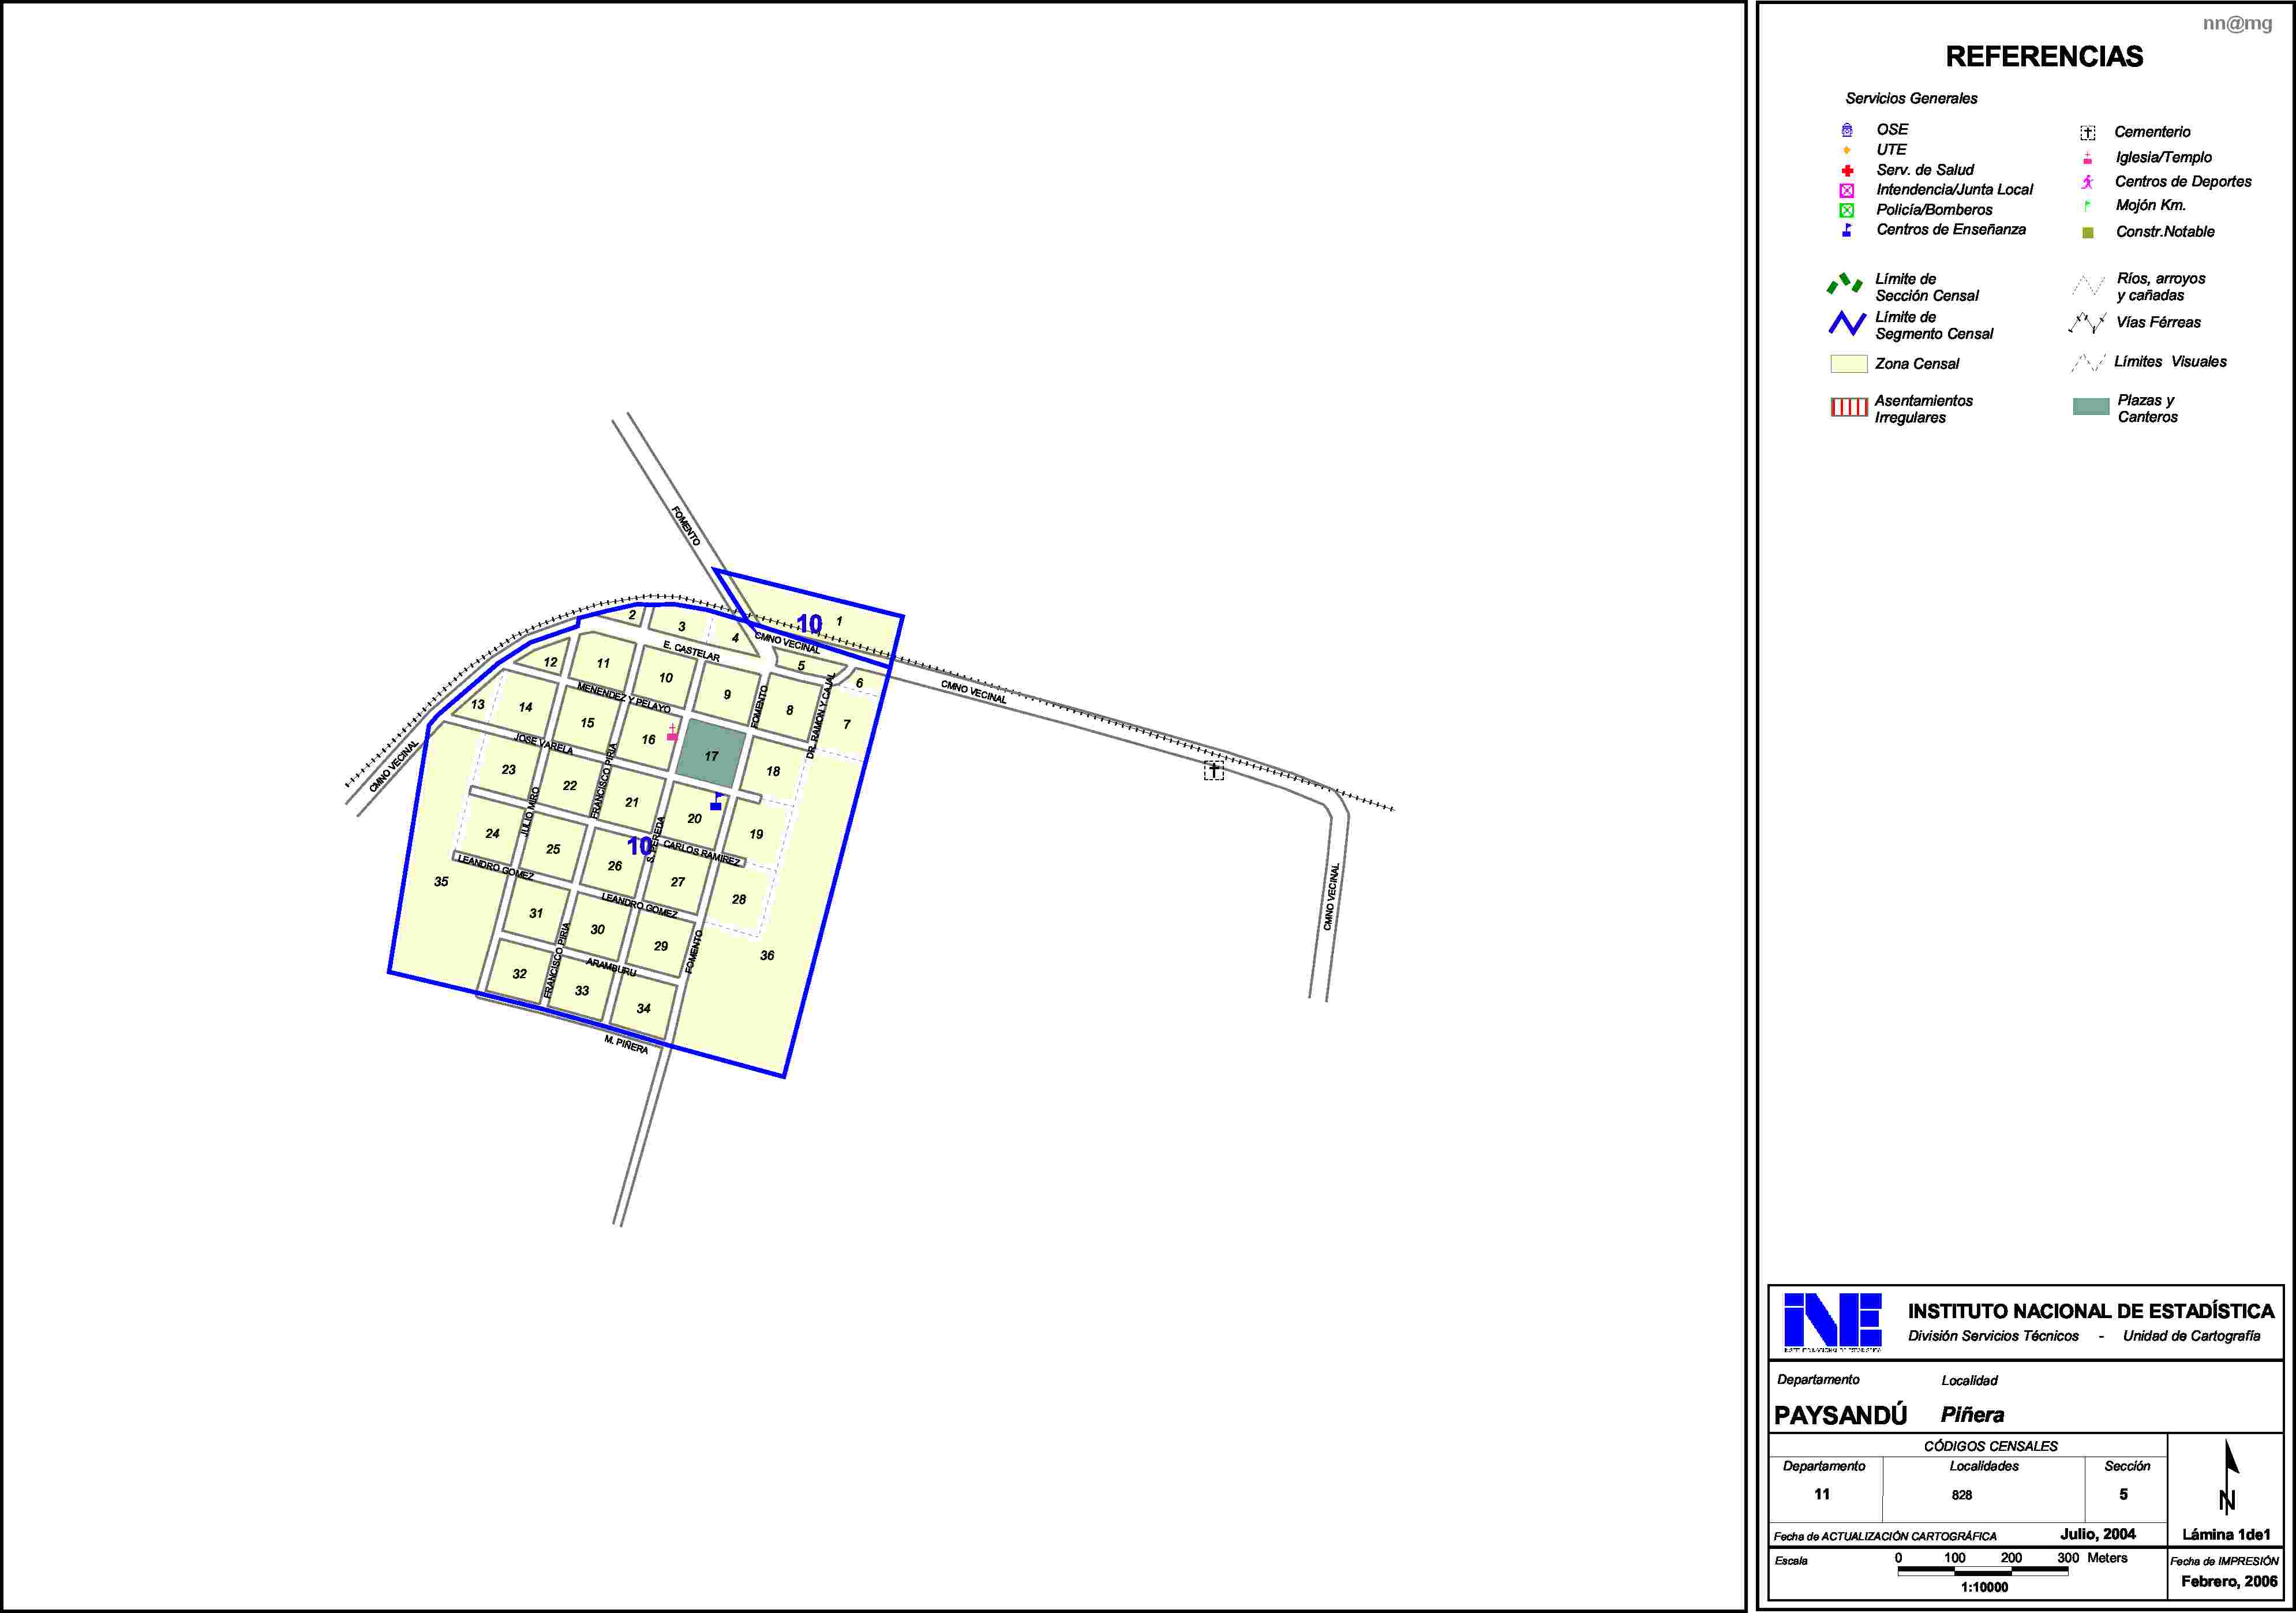2296x1613 pixels.
Task: Click the PAYSANDÚ department name
Action: [x=1840, y=1415]
